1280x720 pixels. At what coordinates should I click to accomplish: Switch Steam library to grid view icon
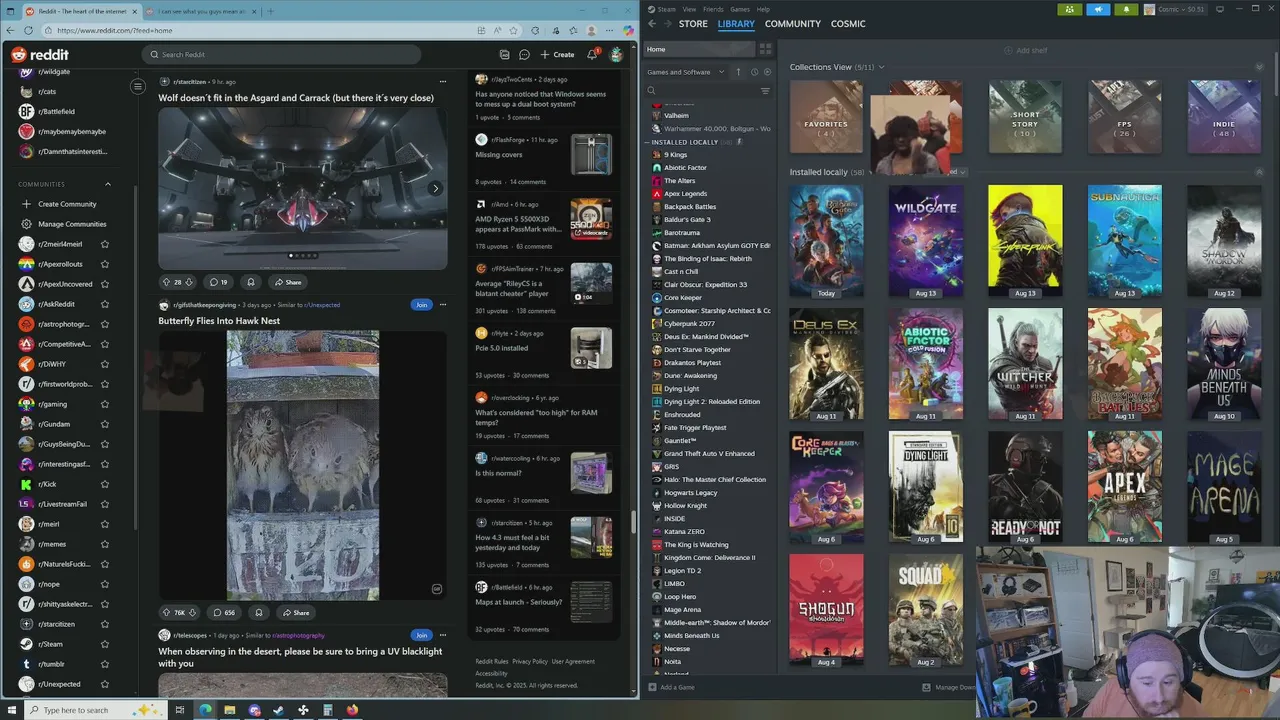click(765, 49)
